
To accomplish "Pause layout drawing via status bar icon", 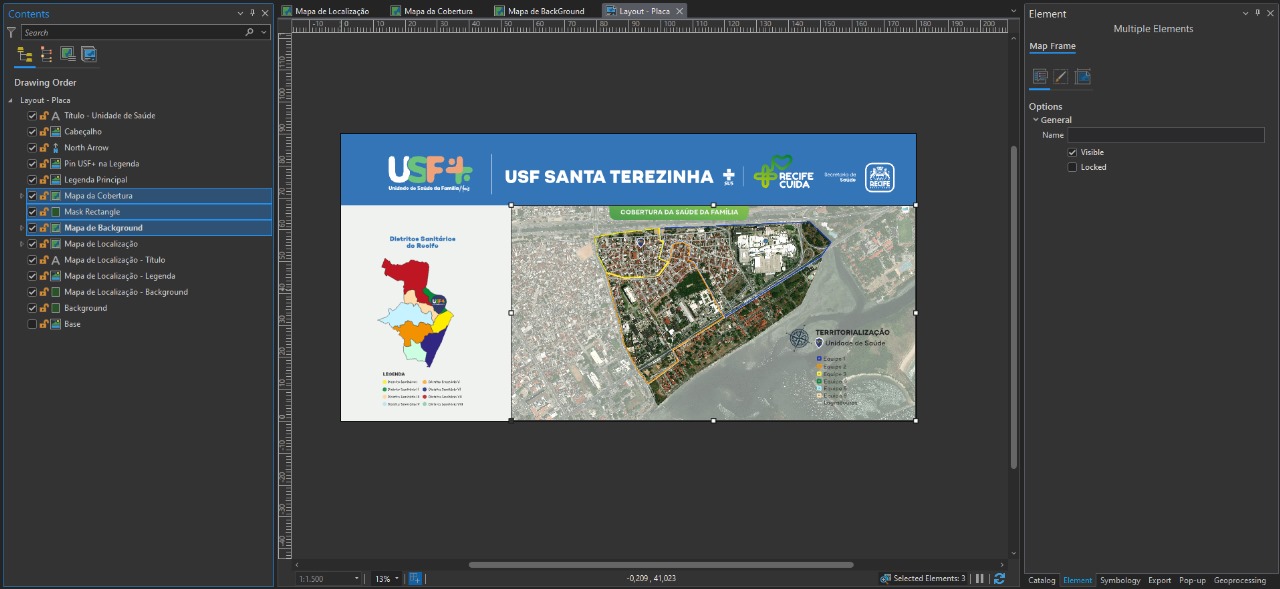I will [978, 578].
